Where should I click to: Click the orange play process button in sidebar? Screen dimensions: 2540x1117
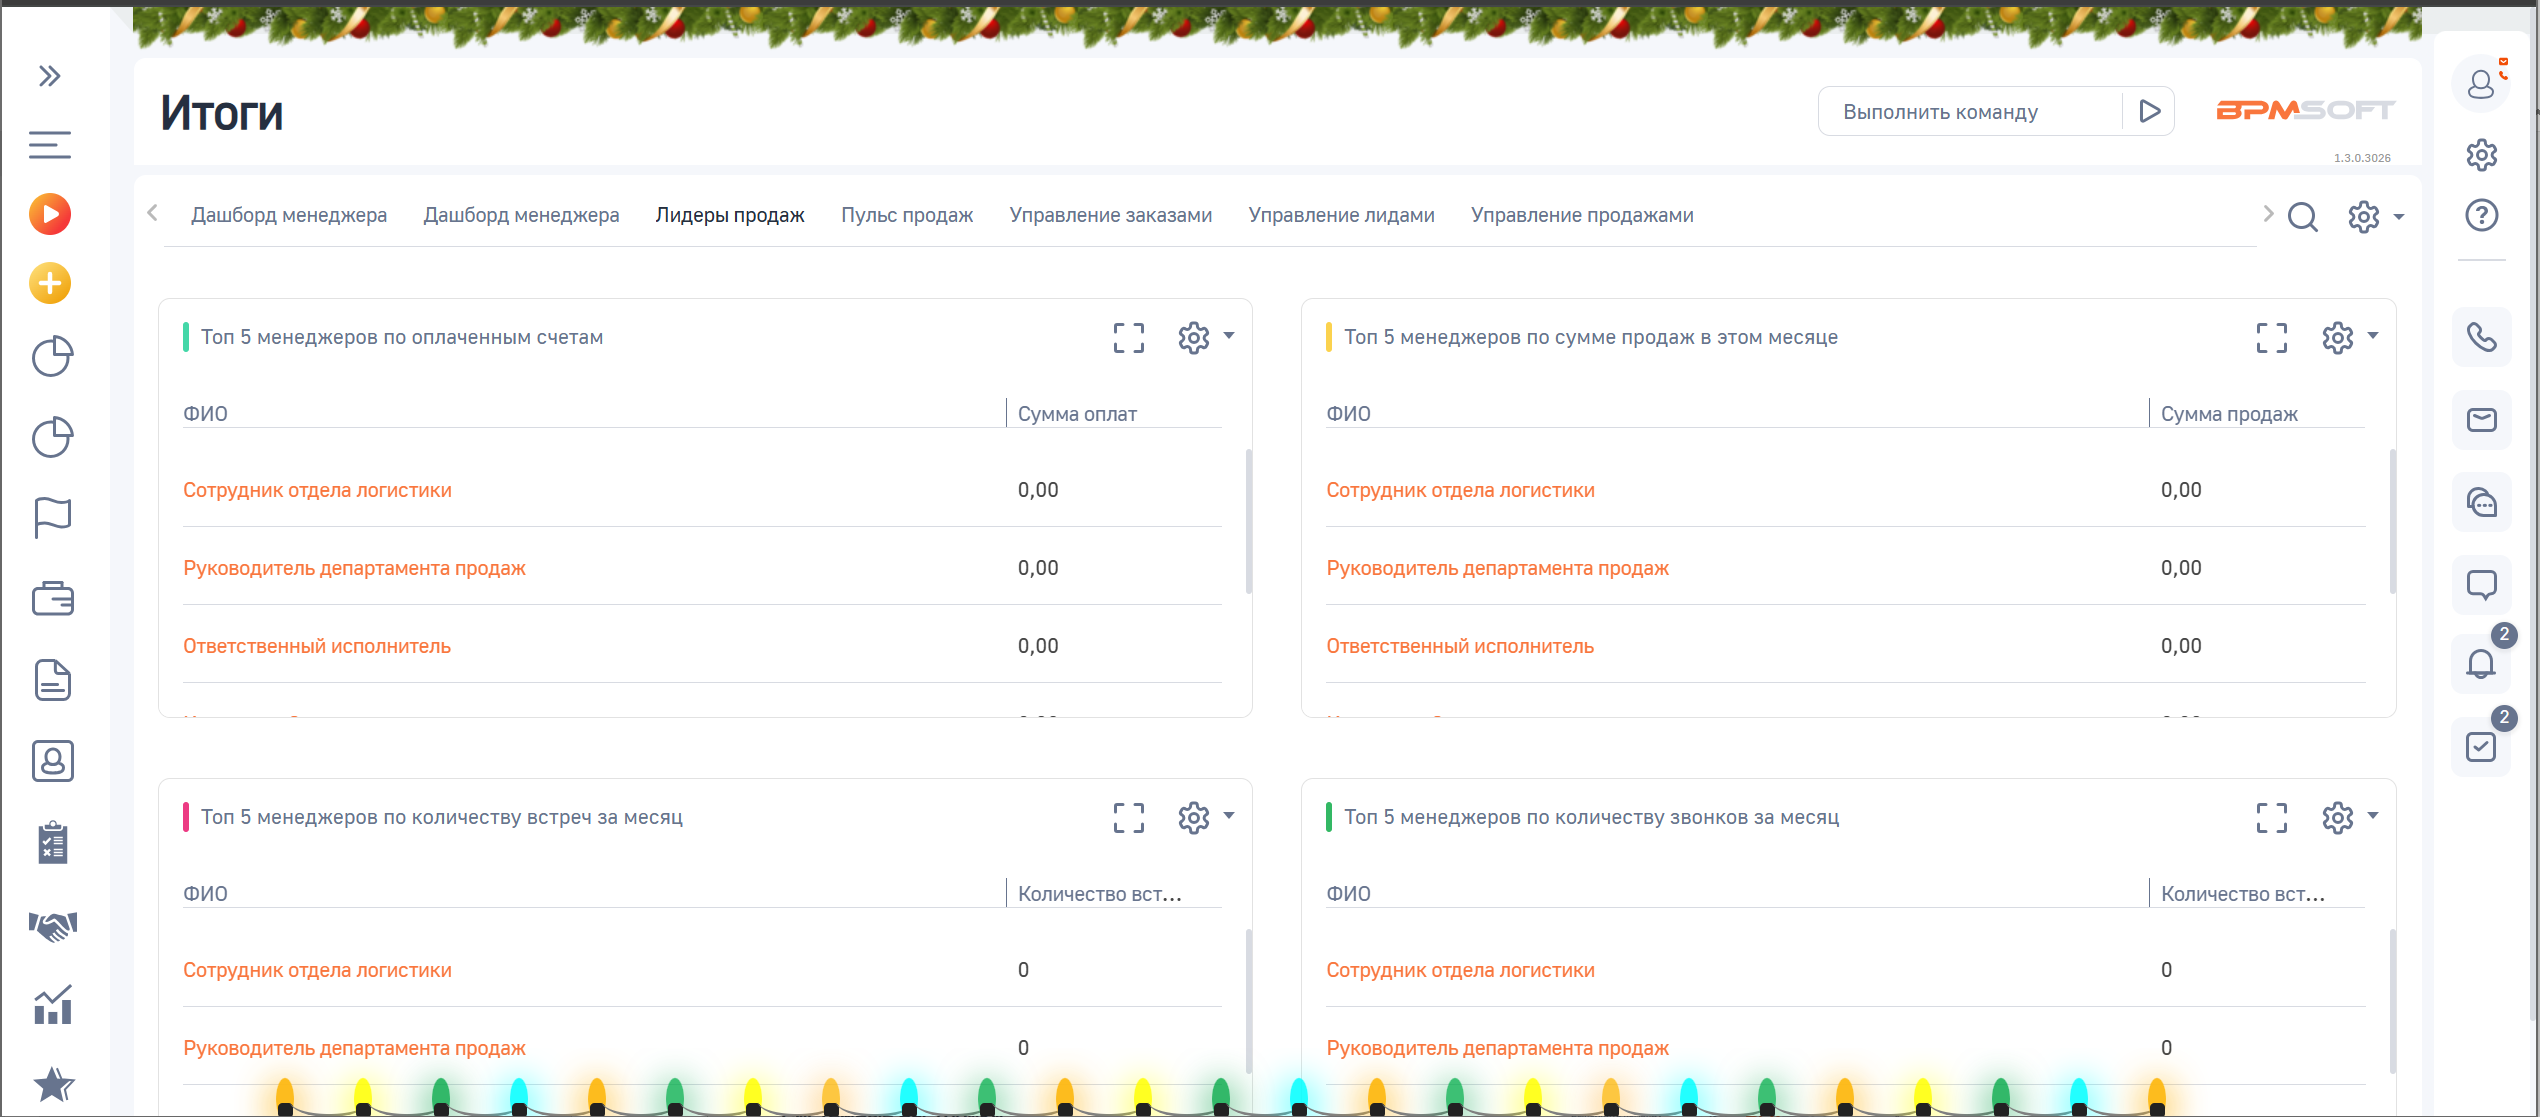tap(50, 214)
